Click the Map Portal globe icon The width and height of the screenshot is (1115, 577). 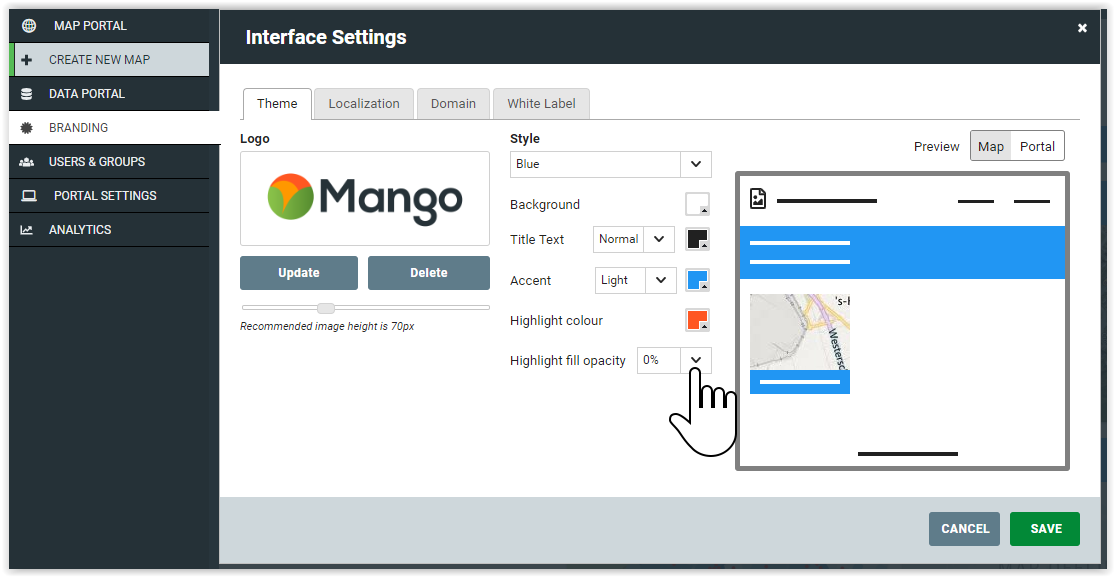[29, 26]
